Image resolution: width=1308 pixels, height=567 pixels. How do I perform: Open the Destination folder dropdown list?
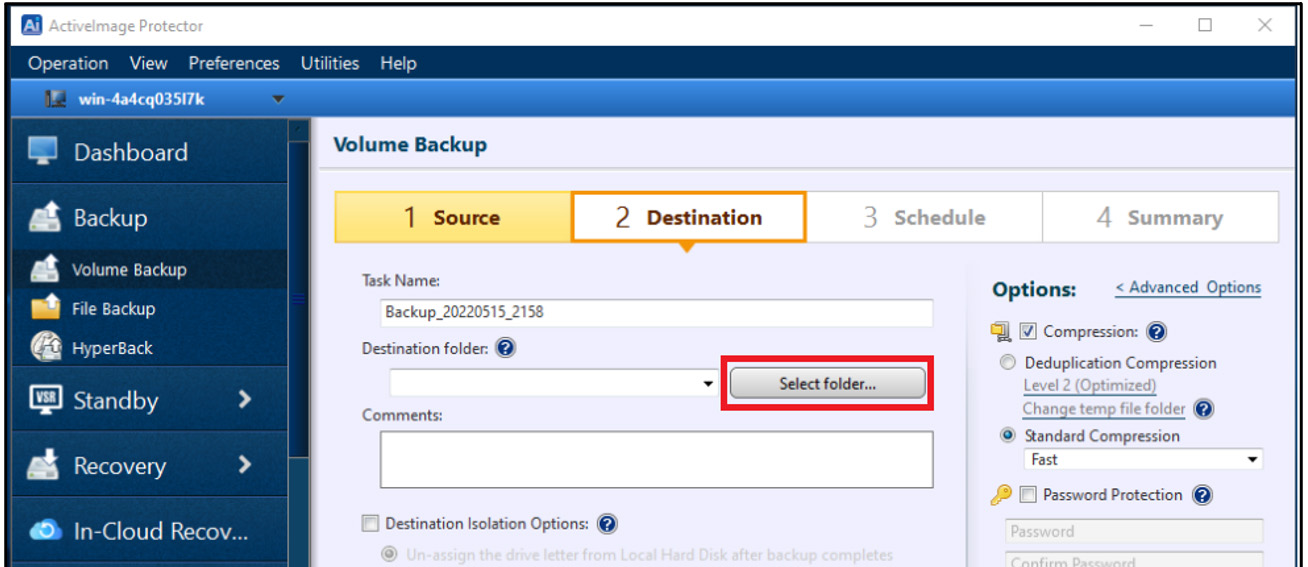click(708, 384)
